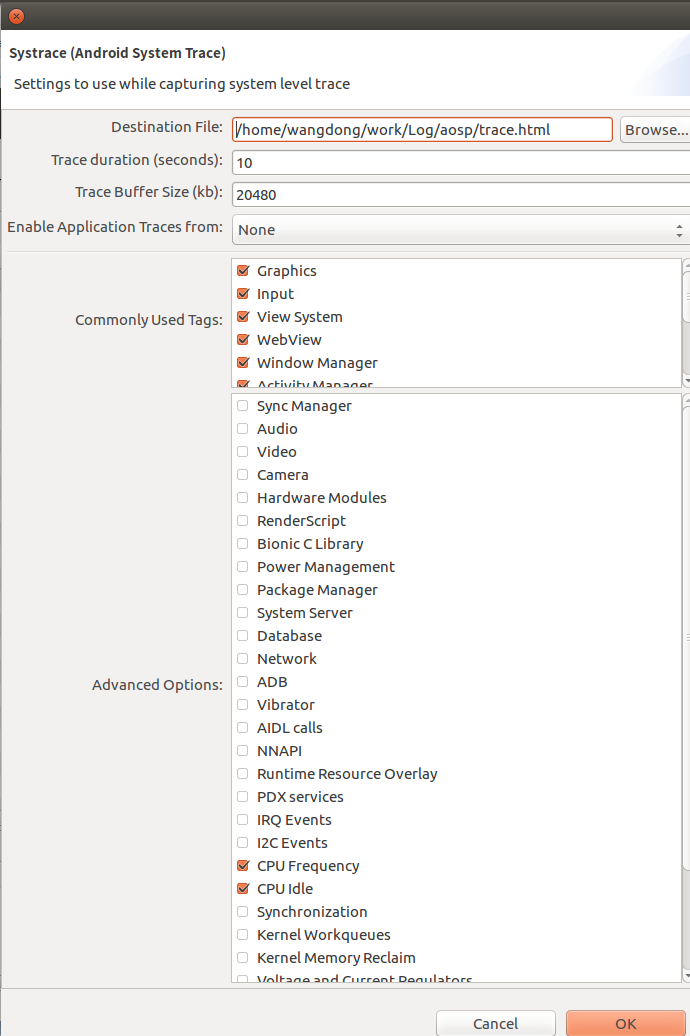Enable Video tracing
Screen dimensions: 690x1036
(x=241, y=451)
